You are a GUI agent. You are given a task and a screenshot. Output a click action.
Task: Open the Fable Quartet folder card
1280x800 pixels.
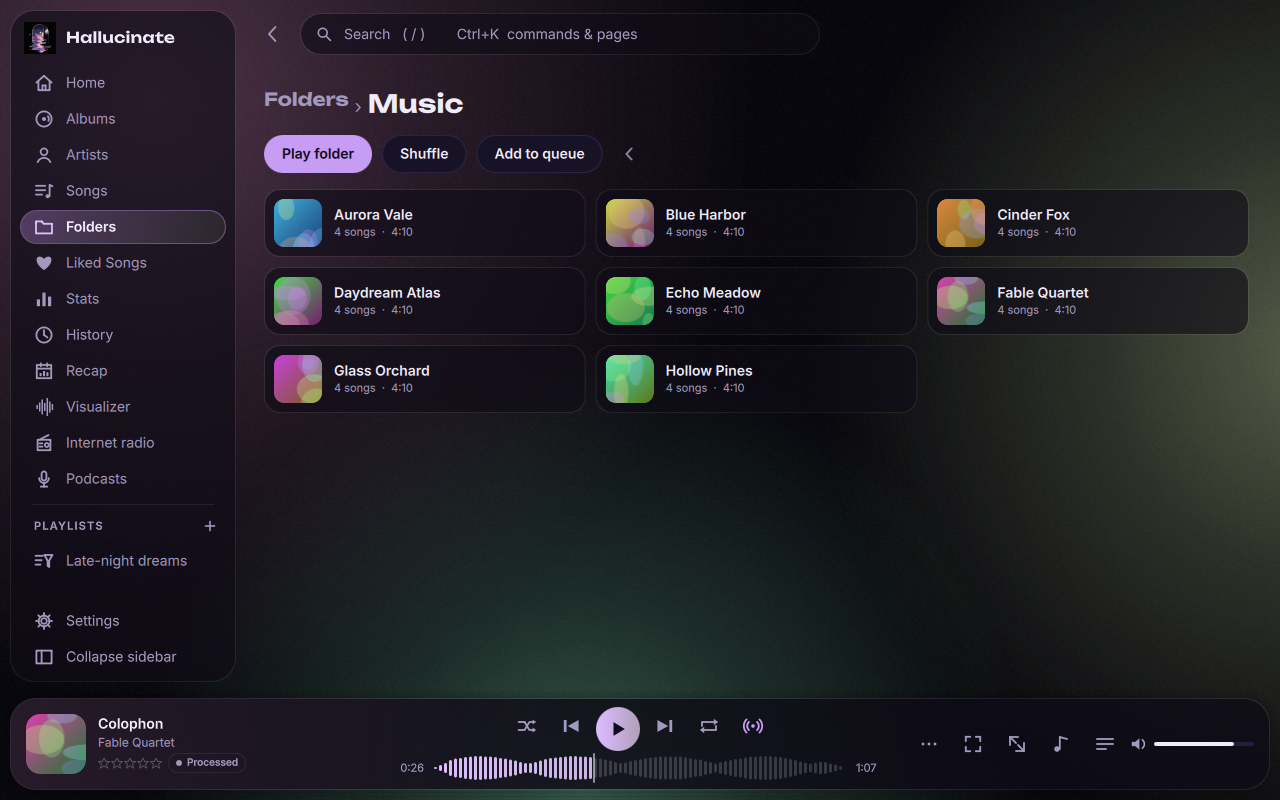coord(1088,301)
